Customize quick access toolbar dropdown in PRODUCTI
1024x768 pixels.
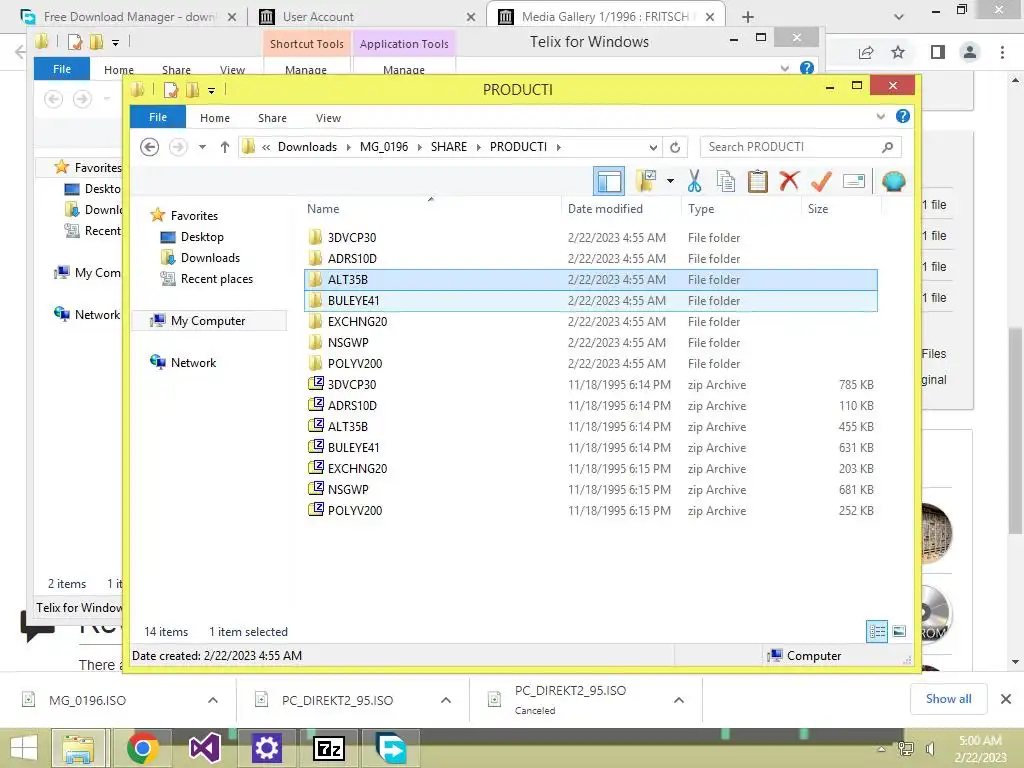pos(212,91)
